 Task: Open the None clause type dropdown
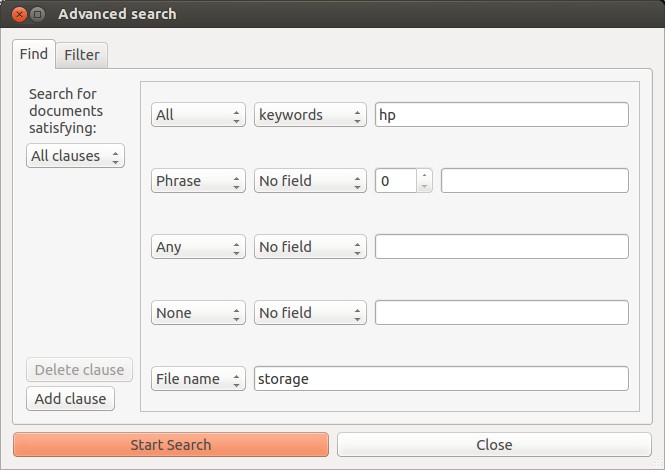tap(198, 313)
